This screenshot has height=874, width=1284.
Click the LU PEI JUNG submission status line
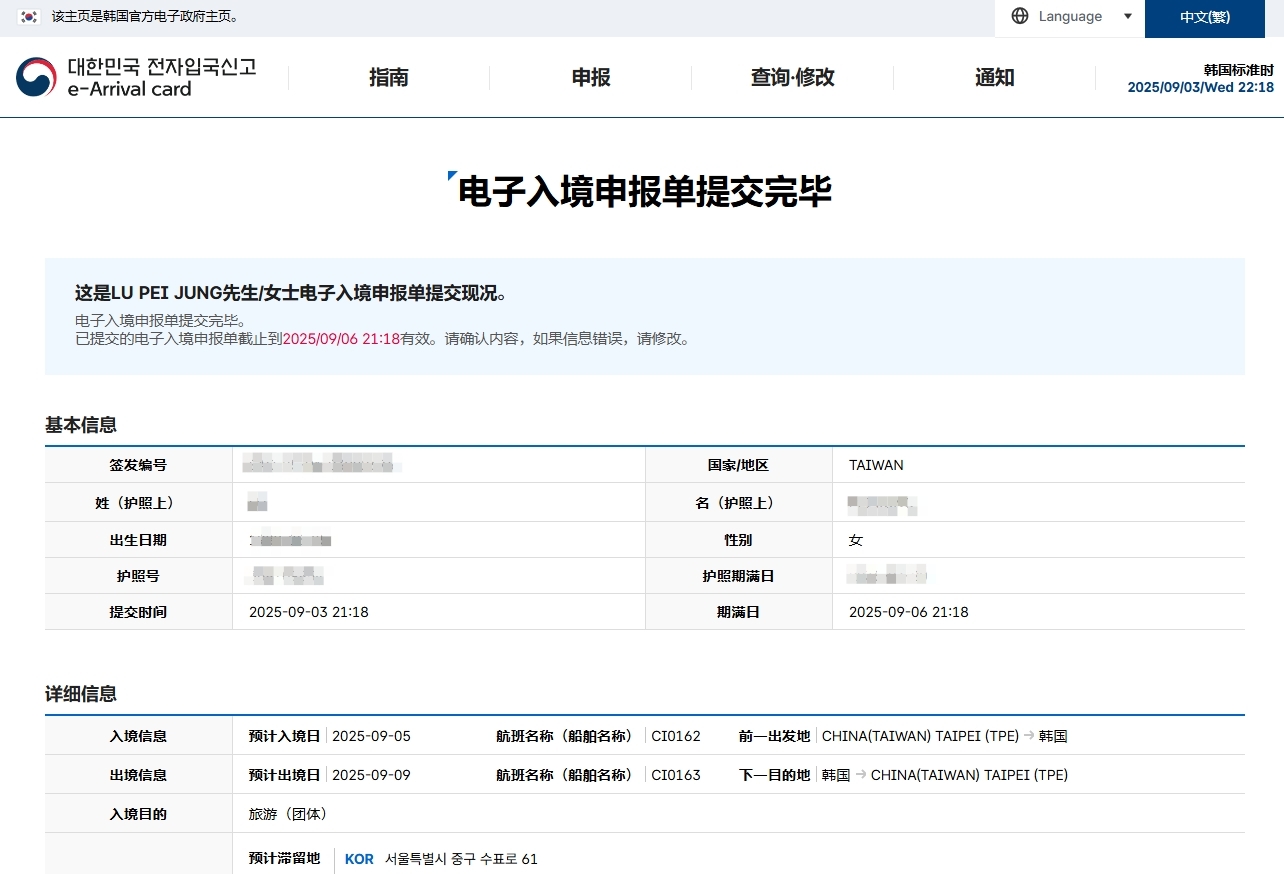pos(291,293)
